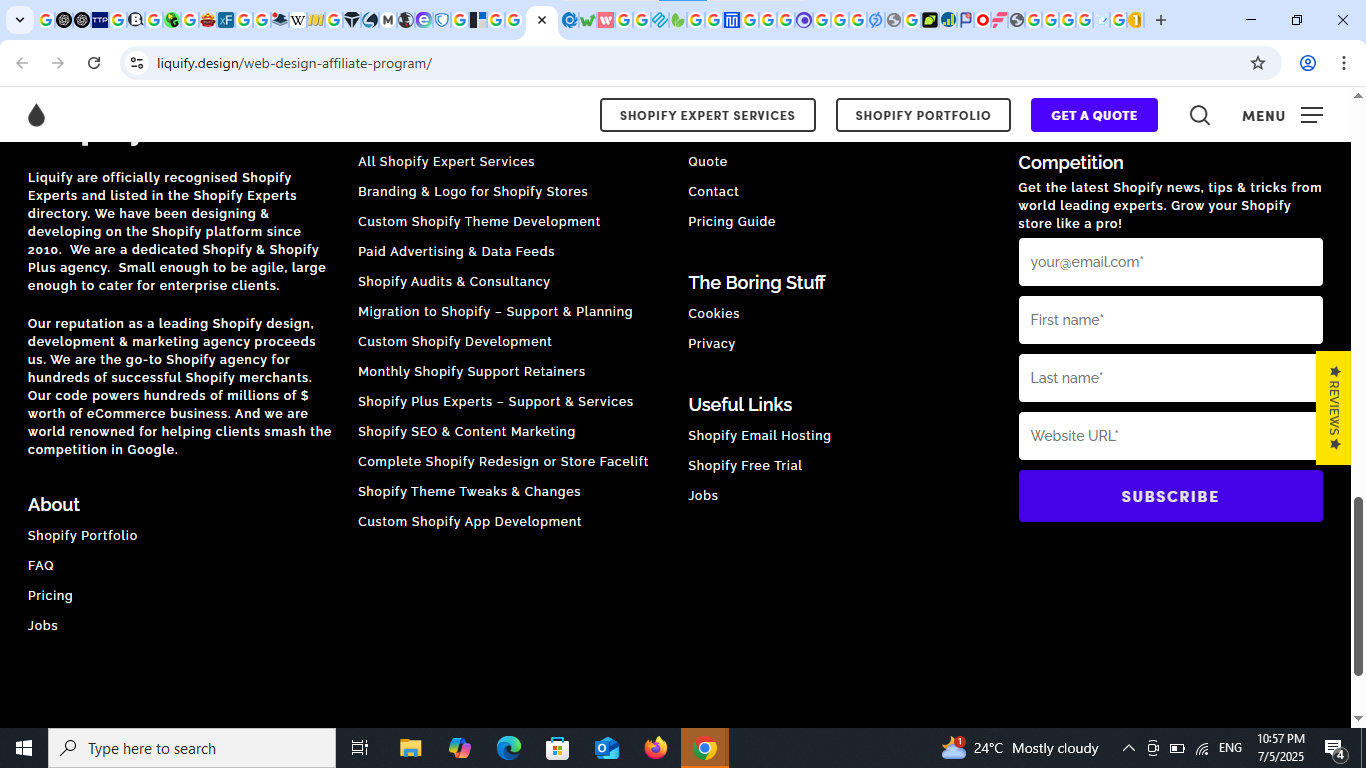Open Task View on the taskbar
1366x768 pixels.
tap(360, 748)
